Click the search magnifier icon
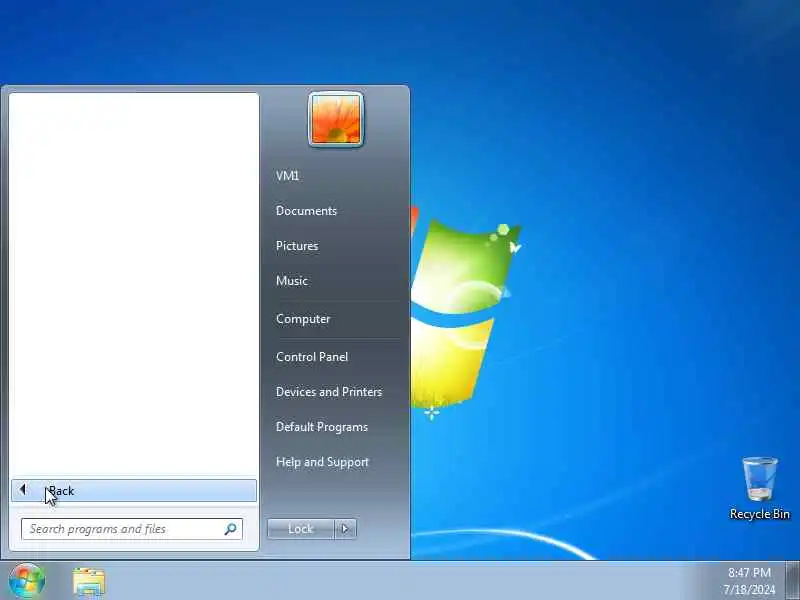800x600 pixels. pos(231,529)
